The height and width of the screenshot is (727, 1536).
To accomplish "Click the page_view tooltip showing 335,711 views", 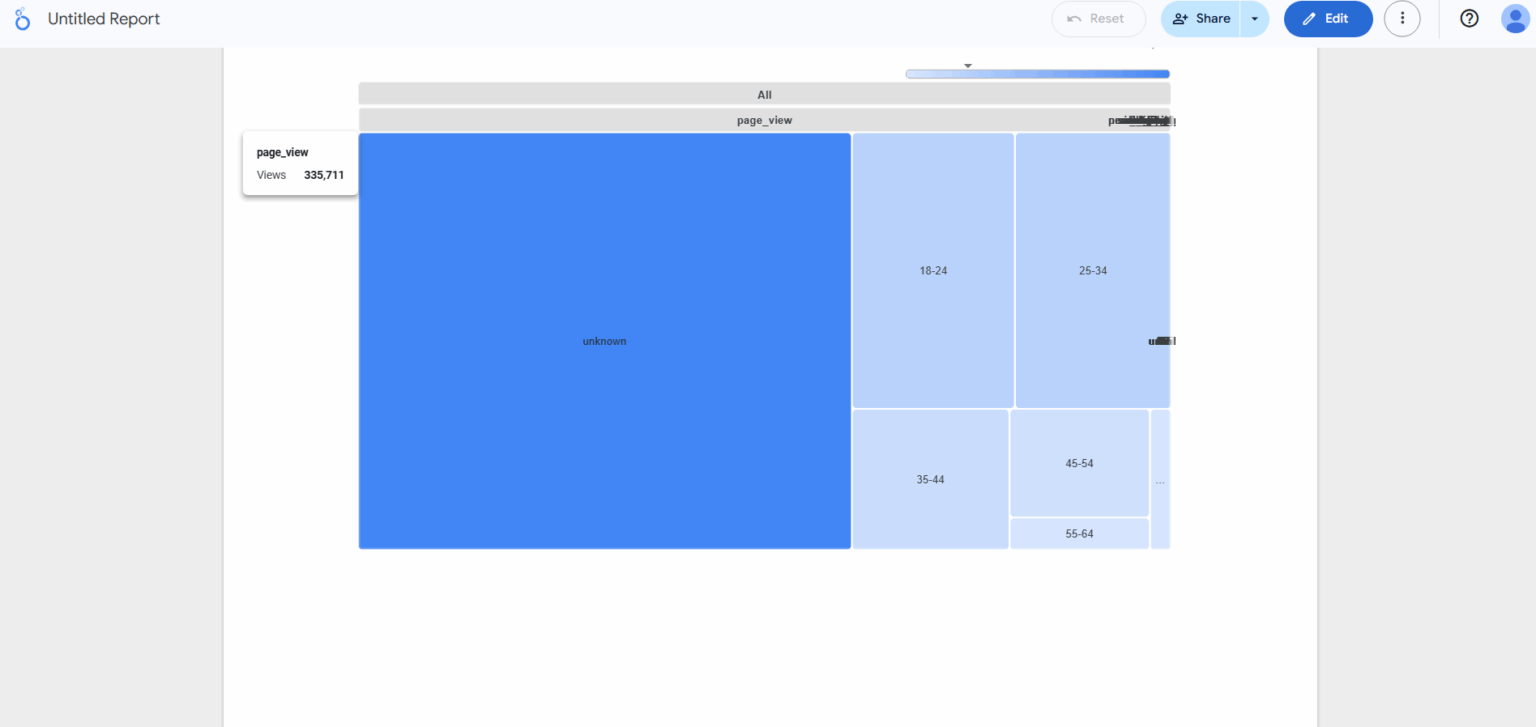I will coord(299,163).
